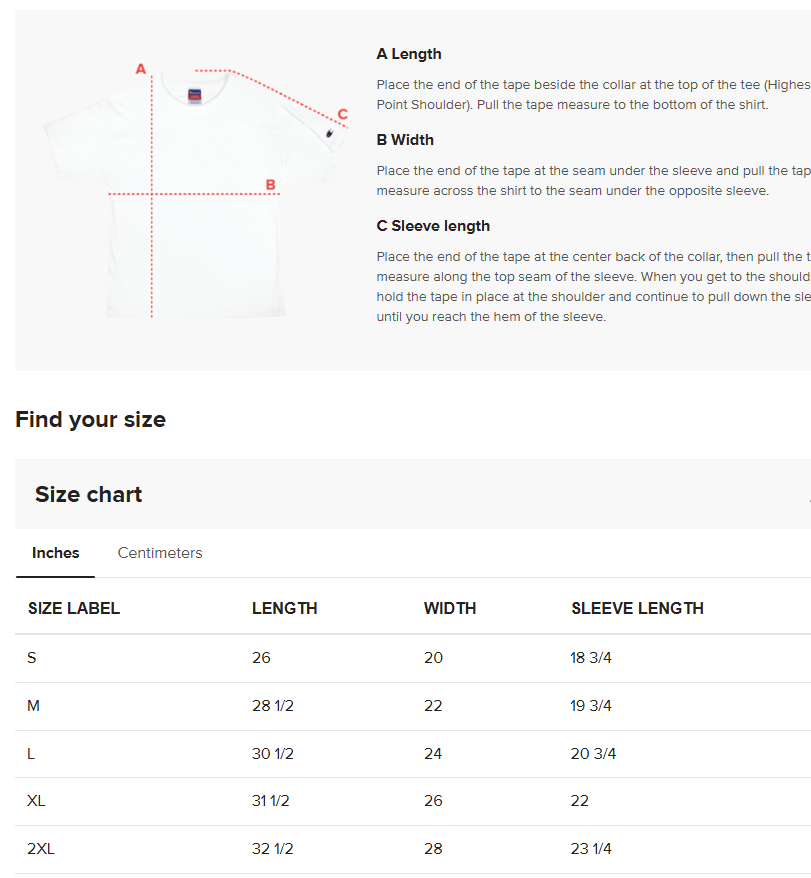Viewport: 811px width, 878px height.
Task: Click the red B width marker
Action: coord(270,185)
